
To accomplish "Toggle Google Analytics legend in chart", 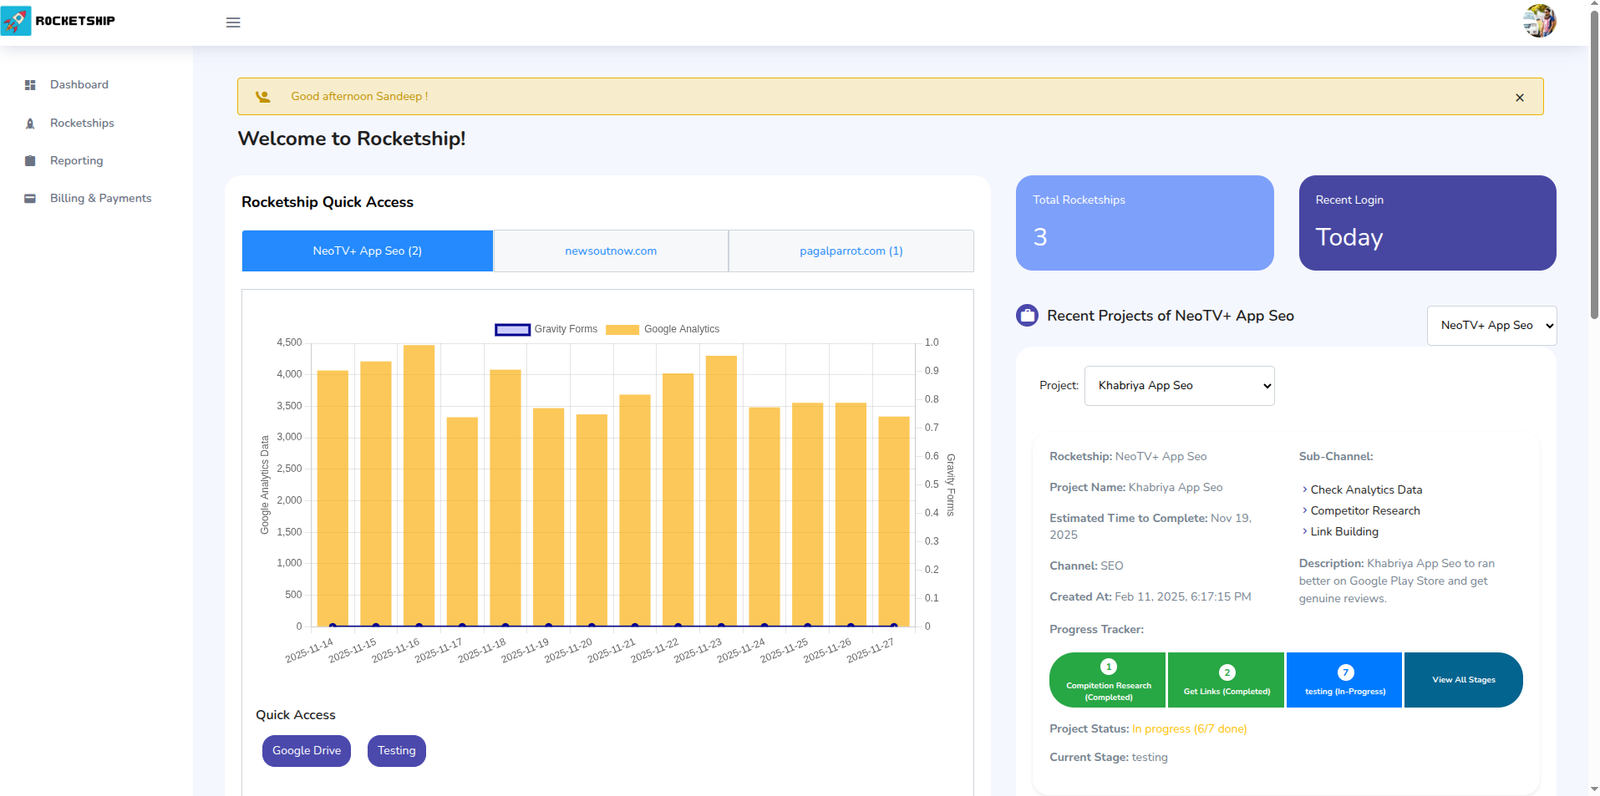I will tap(622, 329).
